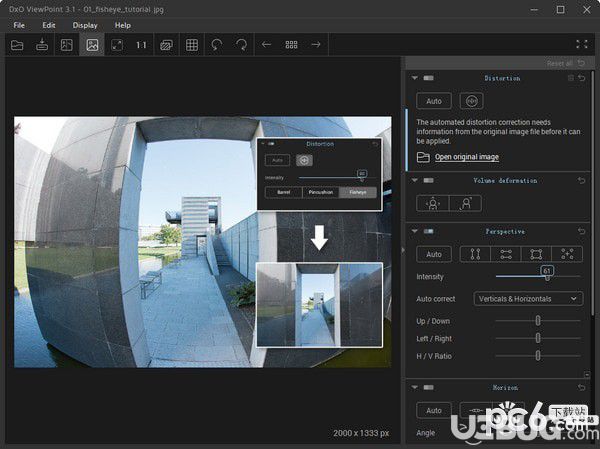Rotate image right (clockwise)
This screenshot has height=449, width=600.
(241, 45)
